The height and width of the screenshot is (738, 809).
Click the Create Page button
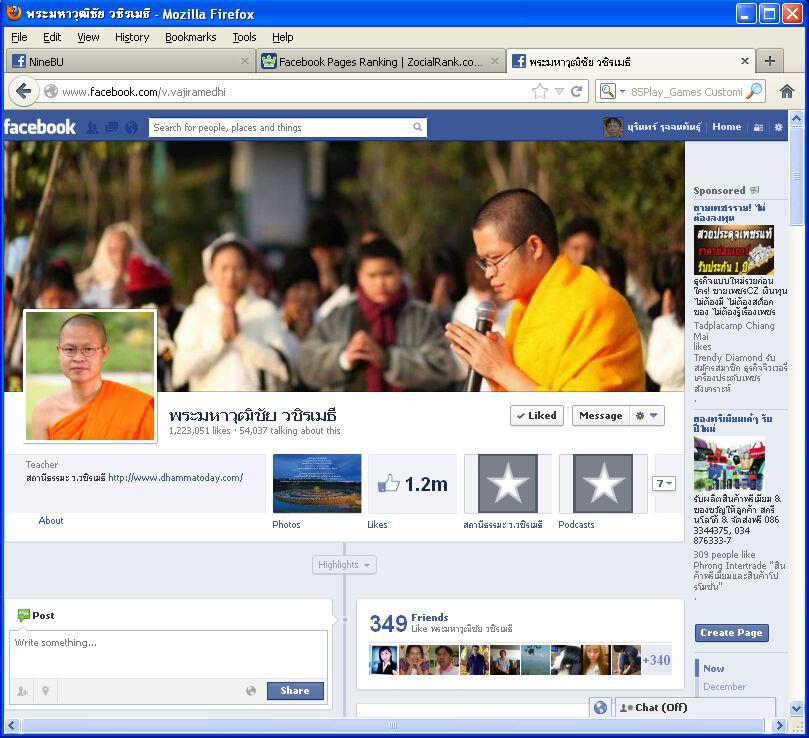[731, 633]
